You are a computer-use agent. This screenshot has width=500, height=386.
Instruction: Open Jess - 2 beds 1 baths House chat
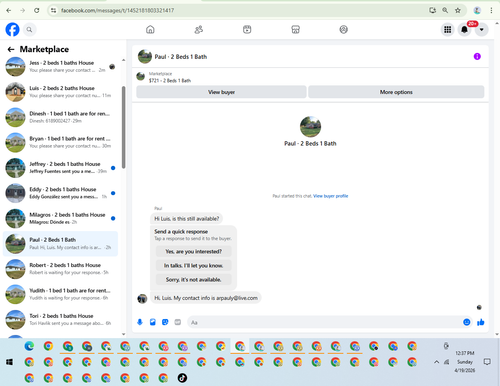(60, 66)
